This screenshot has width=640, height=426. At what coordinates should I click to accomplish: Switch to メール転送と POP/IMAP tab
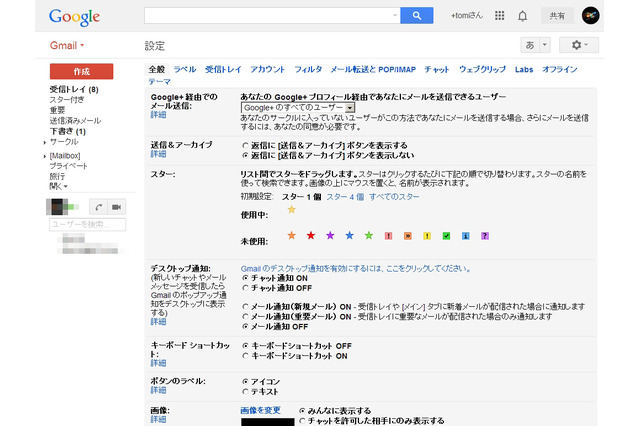[x=373, y=69]
